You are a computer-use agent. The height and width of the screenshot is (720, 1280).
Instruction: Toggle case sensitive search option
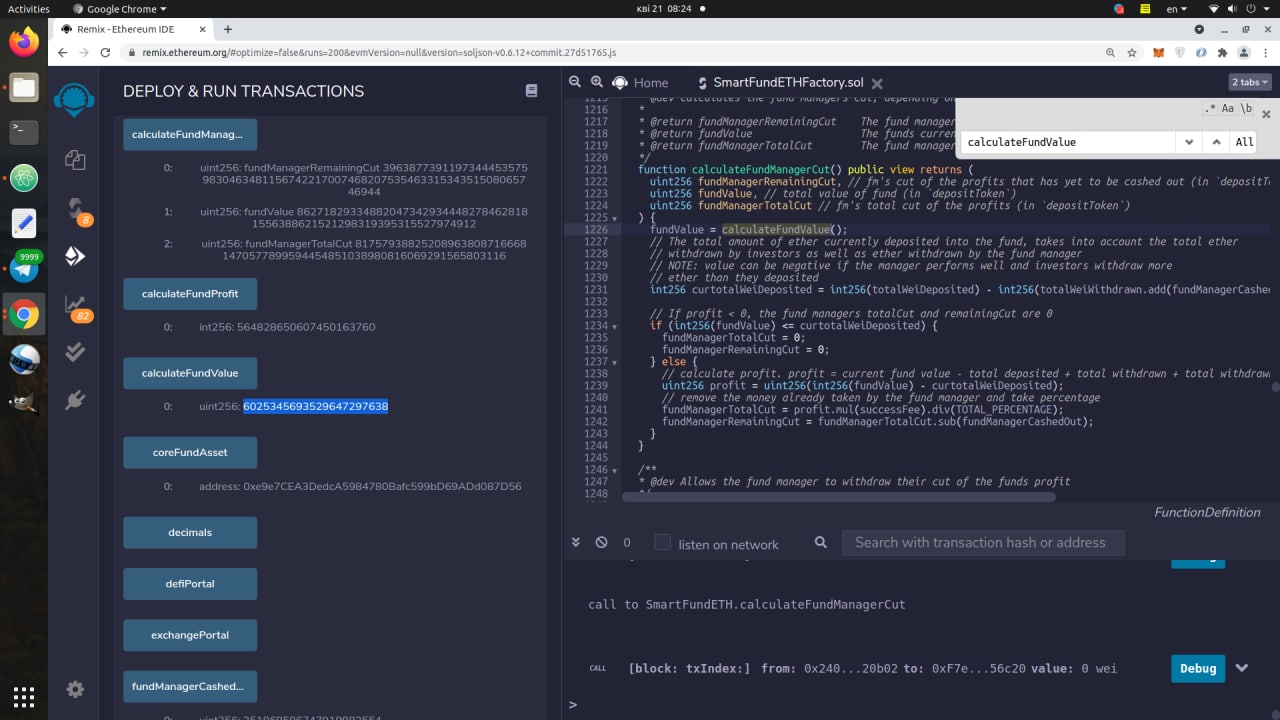(x=1229, y=109)
